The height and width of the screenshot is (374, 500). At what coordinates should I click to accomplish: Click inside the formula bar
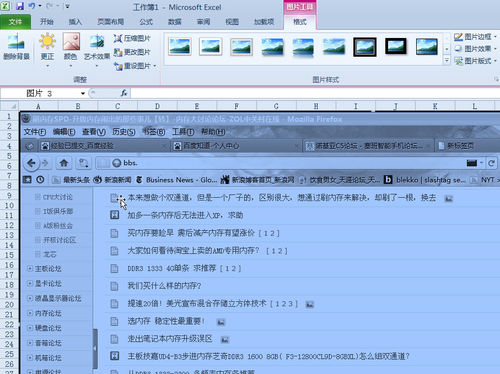tap(315, 93)
